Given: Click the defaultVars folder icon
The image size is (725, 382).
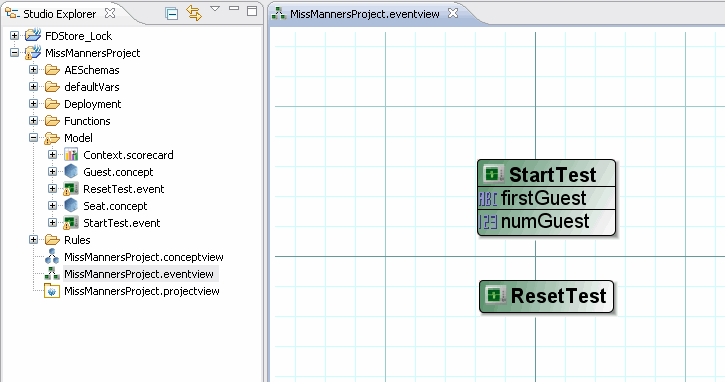Looking at the screenshot, I should (52, 87).
